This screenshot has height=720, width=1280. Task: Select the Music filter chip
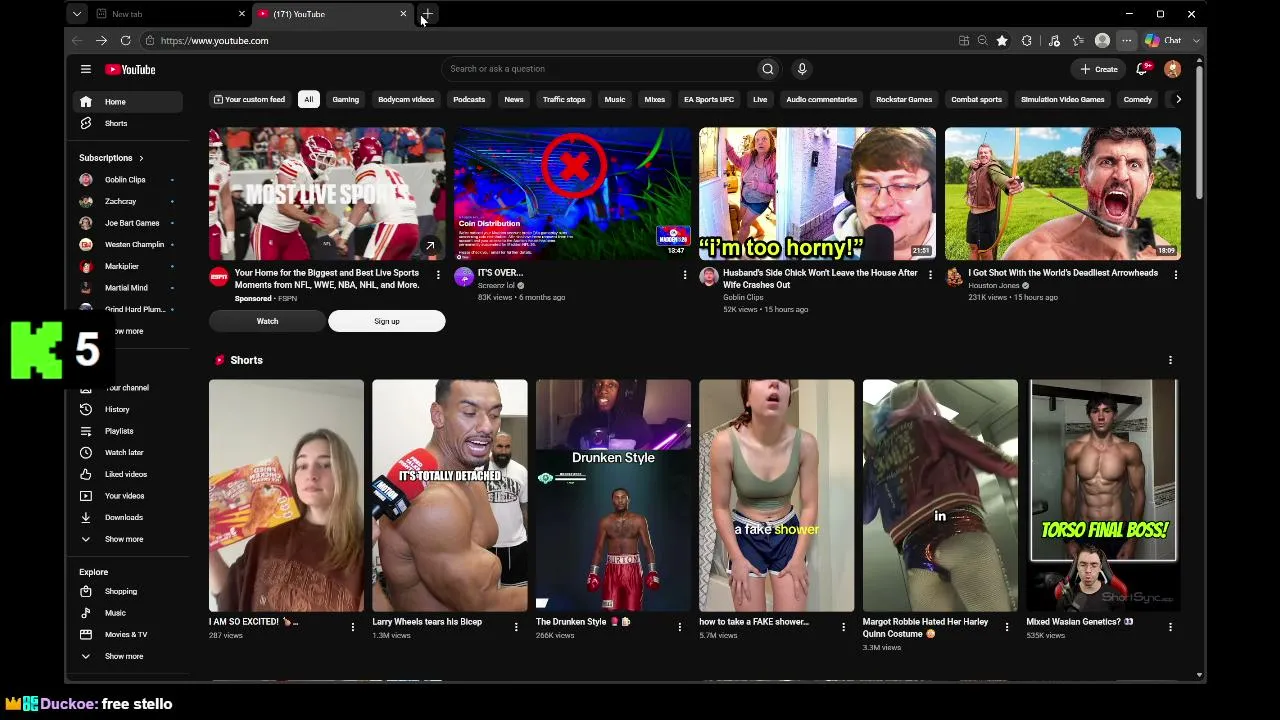pos(615,99)
